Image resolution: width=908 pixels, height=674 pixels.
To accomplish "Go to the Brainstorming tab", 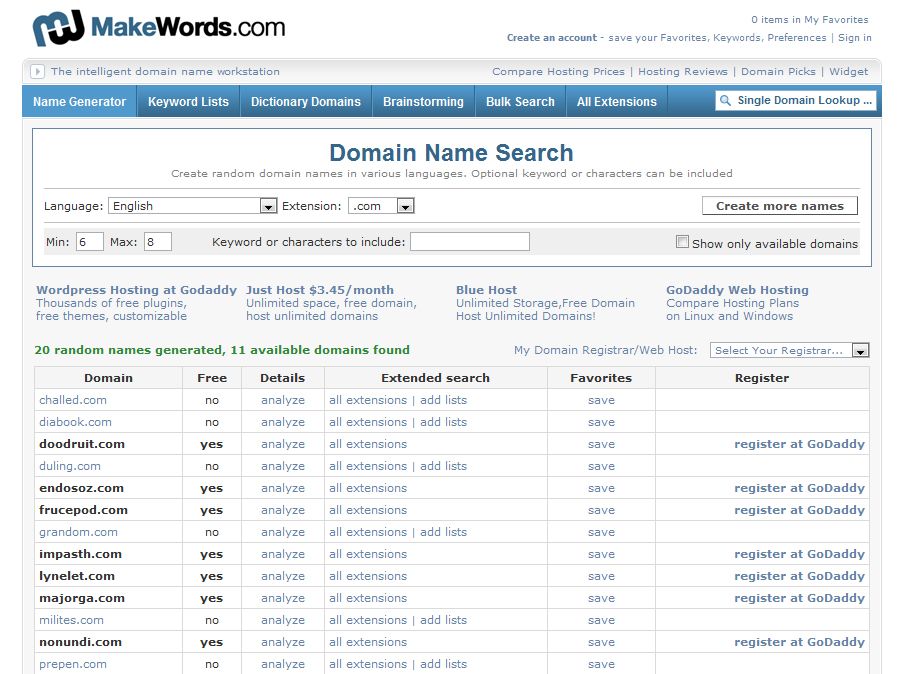I will coord(423,102).
